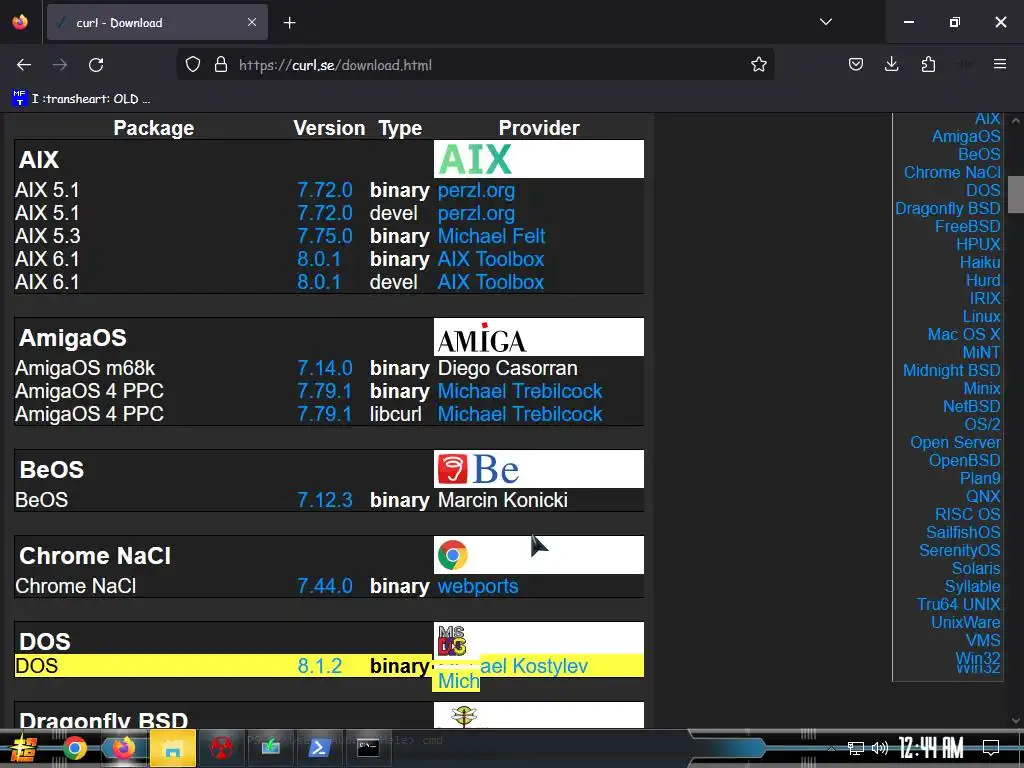Open AIX Toolbox link for AIX 6.1 binary
This screenshot has height=768, width=1024.
(490, 259)
